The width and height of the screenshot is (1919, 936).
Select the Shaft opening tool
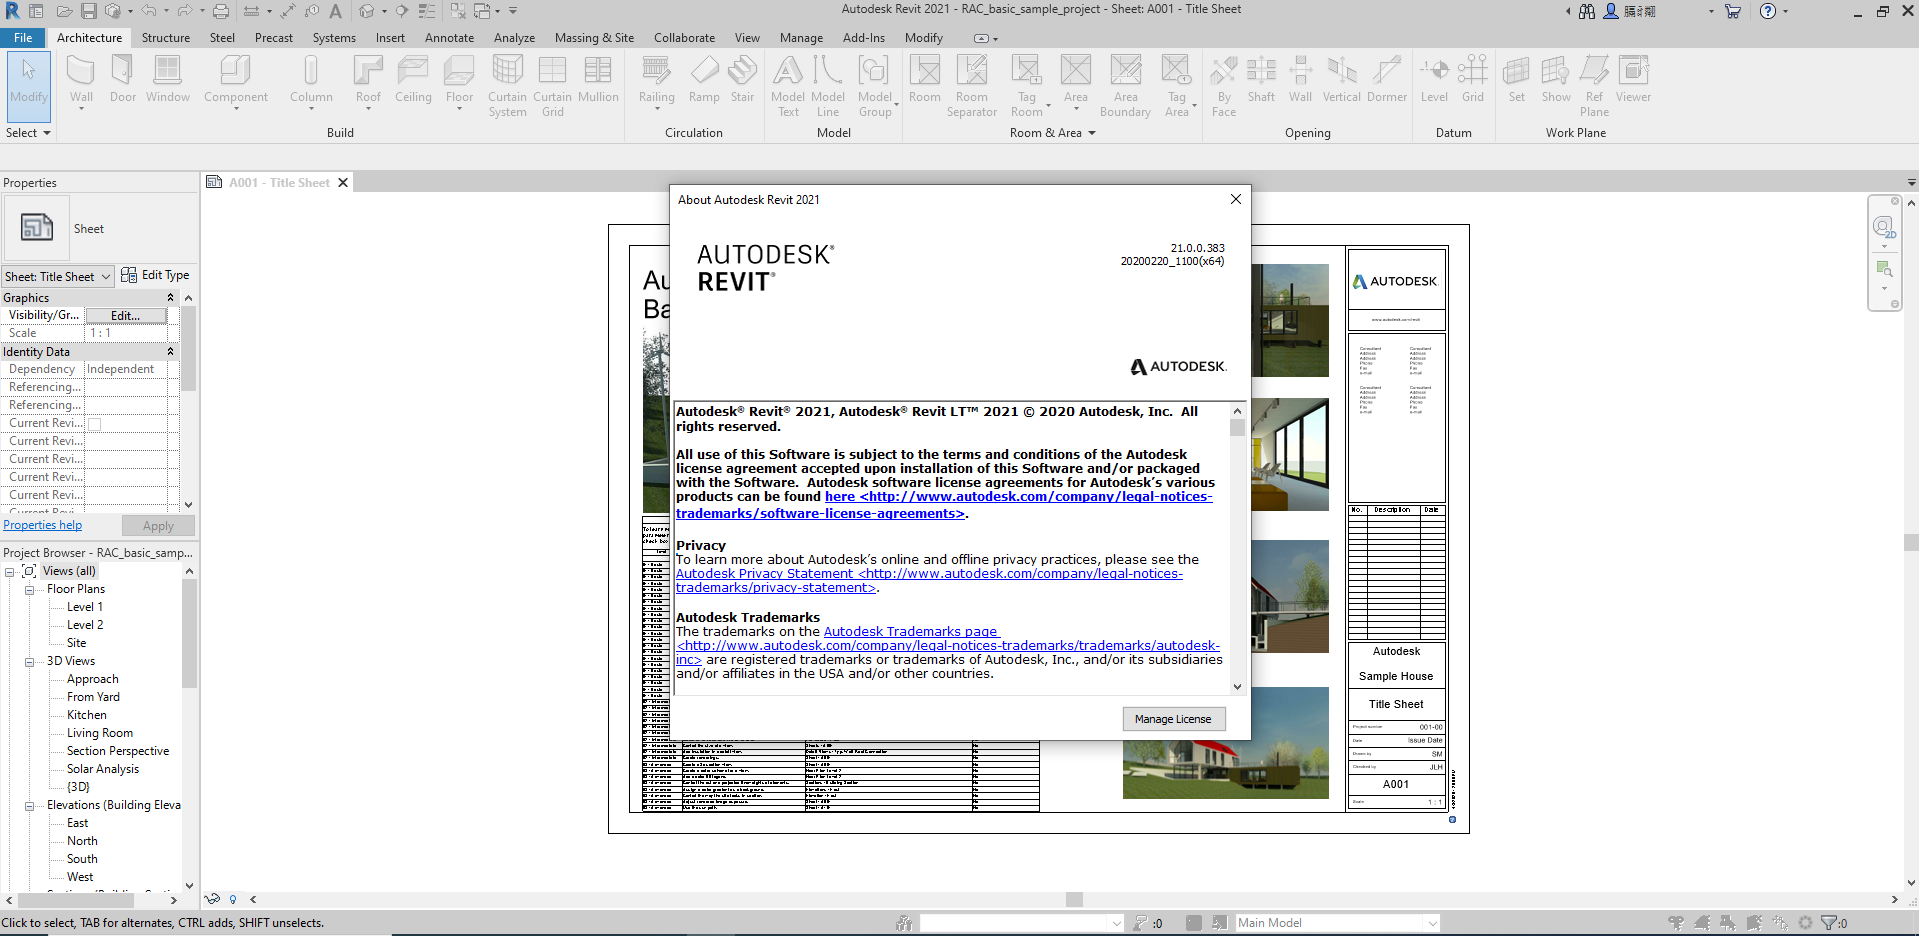point(1261,79)
